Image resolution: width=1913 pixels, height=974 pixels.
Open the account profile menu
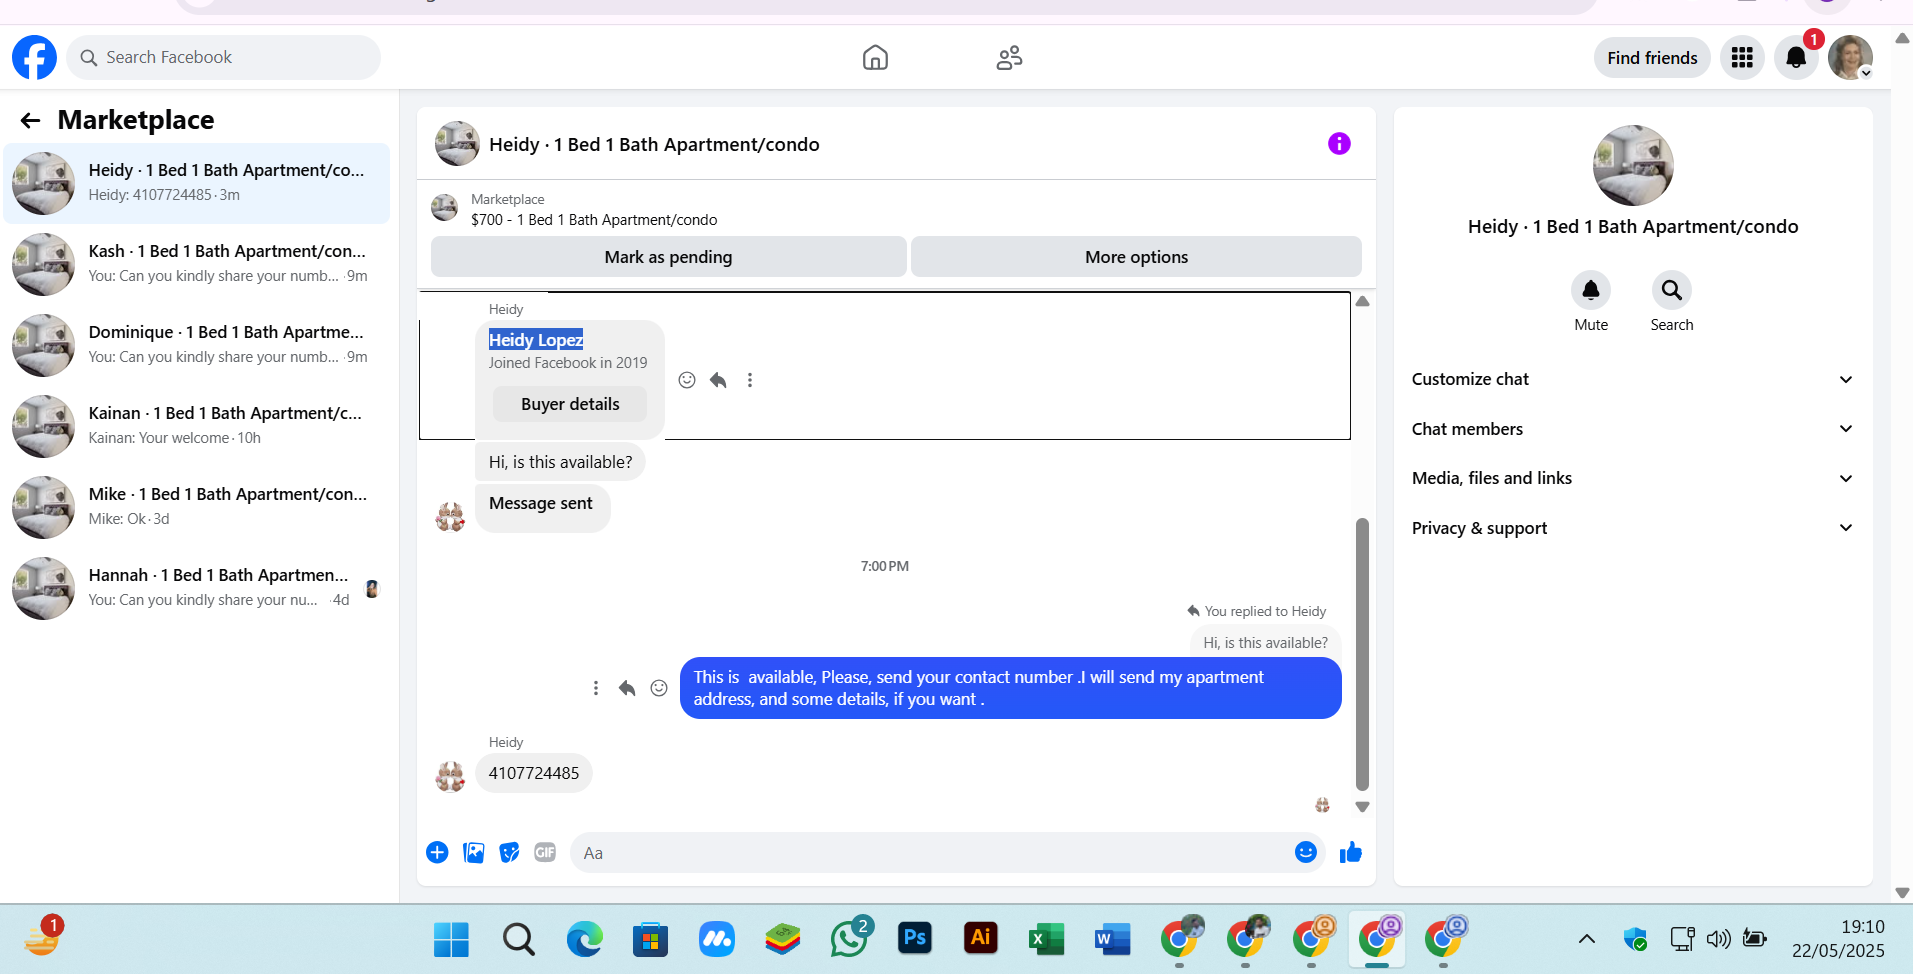(1850, 58)
